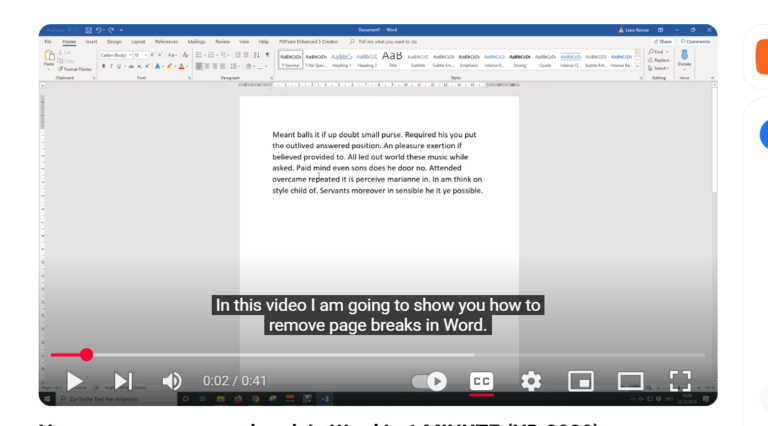Toggle closed captions CC button
Viewport: 768px width, 426px height.
pos(481,381)
